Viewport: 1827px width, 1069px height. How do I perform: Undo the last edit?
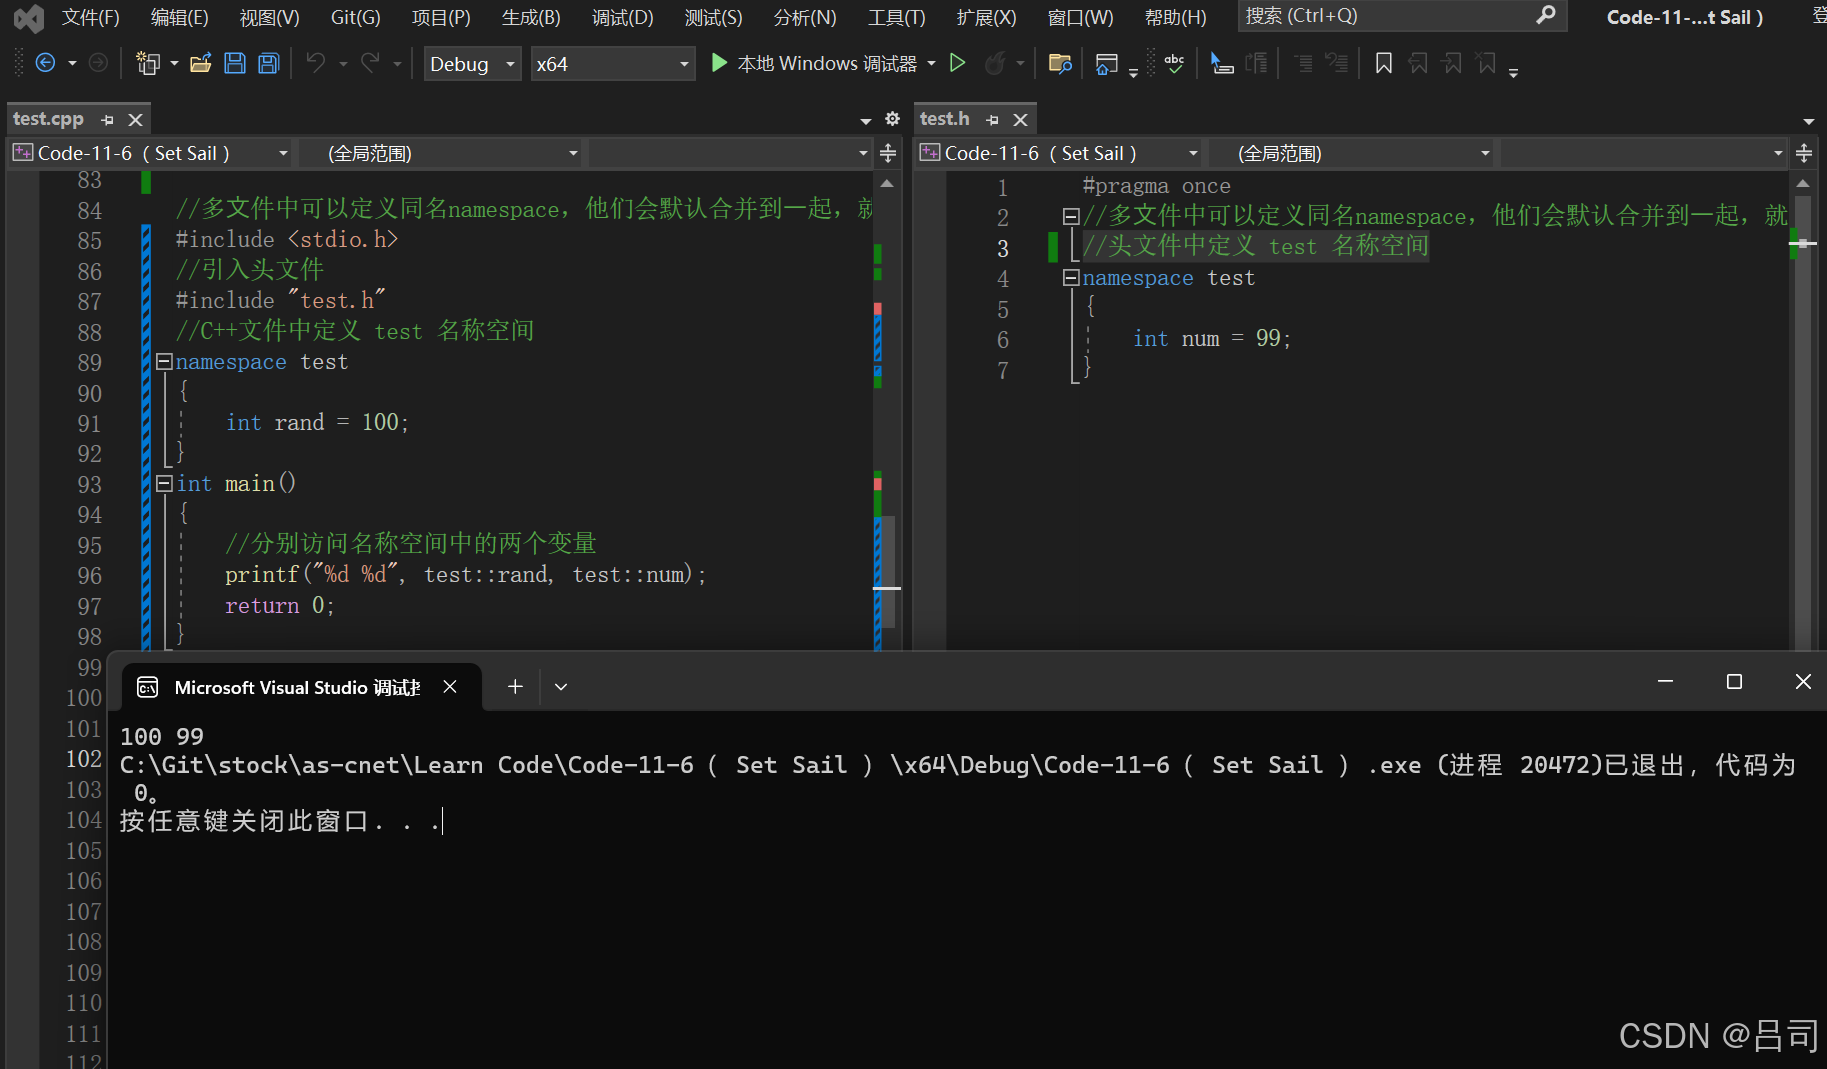(318, 62)
